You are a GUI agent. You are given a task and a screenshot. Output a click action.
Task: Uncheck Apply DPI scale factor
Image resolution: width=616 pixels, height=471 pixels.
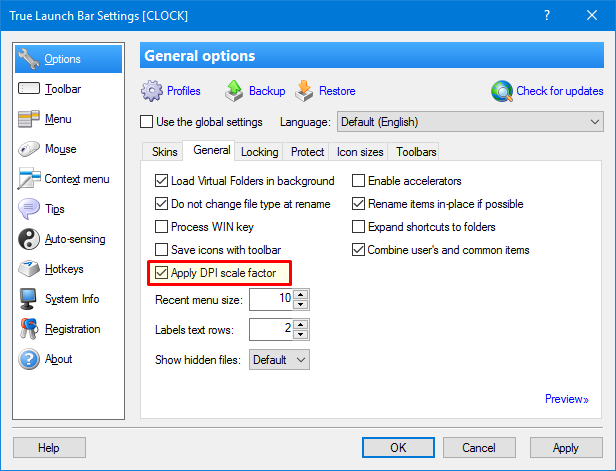point(162,273)
